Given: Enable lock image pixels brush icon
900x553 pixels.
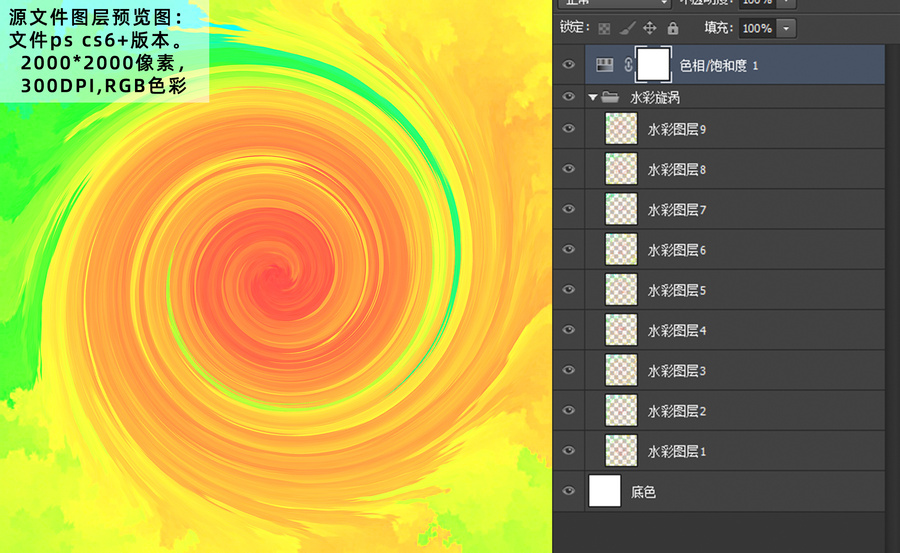Looking at the screenshot, I should pyautogui.click(x=627, y=28).
